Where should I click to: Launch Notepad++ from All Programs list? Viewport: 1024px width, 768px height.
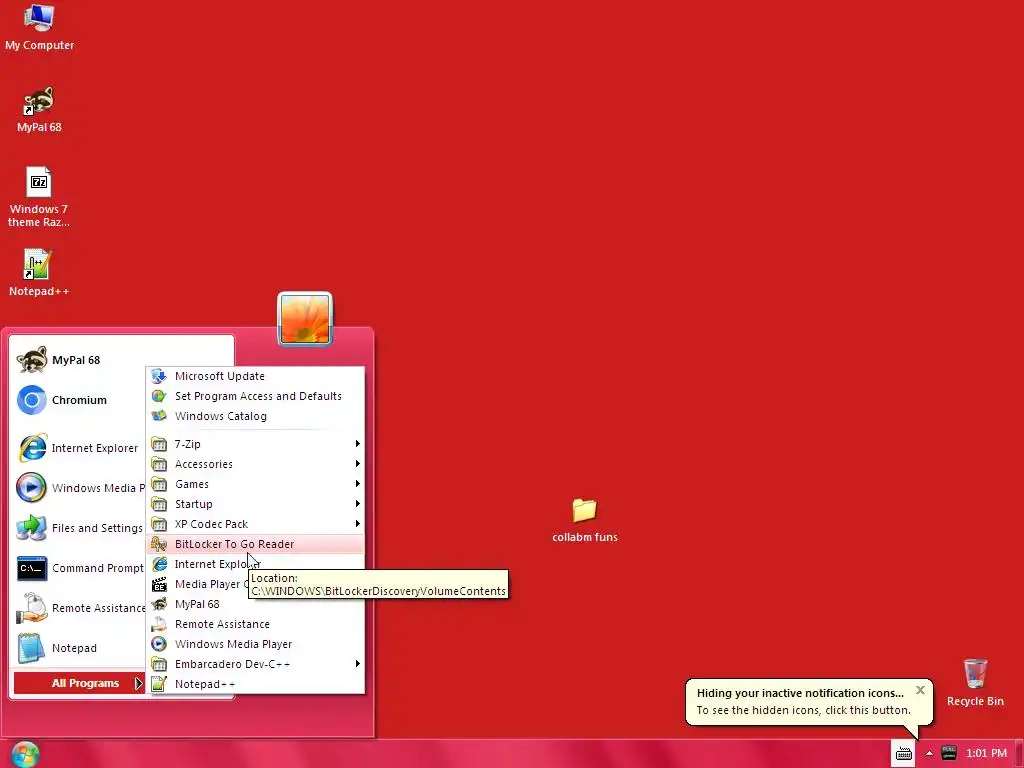(x=255, y=684)
